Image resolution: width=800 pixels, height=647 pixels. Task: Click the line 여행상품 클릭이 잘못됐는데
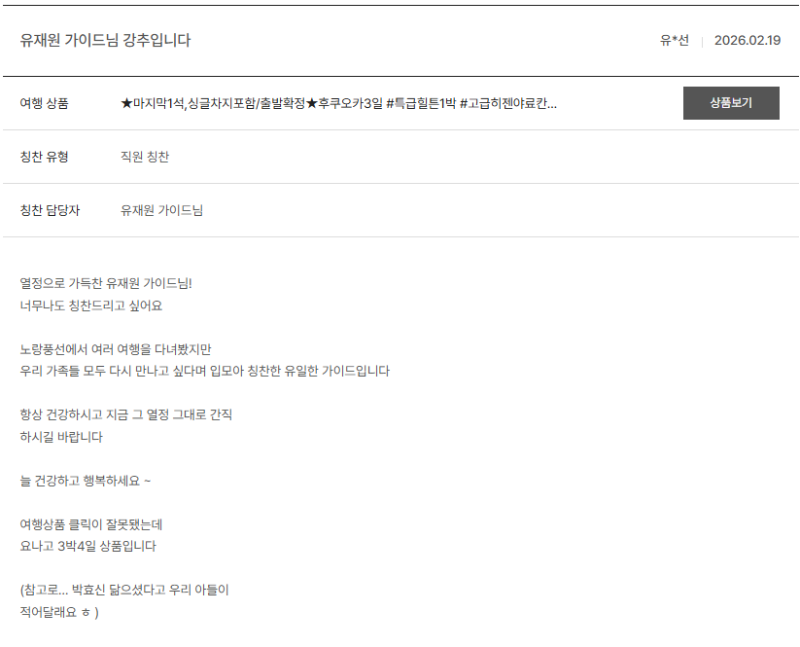point(91,524)
